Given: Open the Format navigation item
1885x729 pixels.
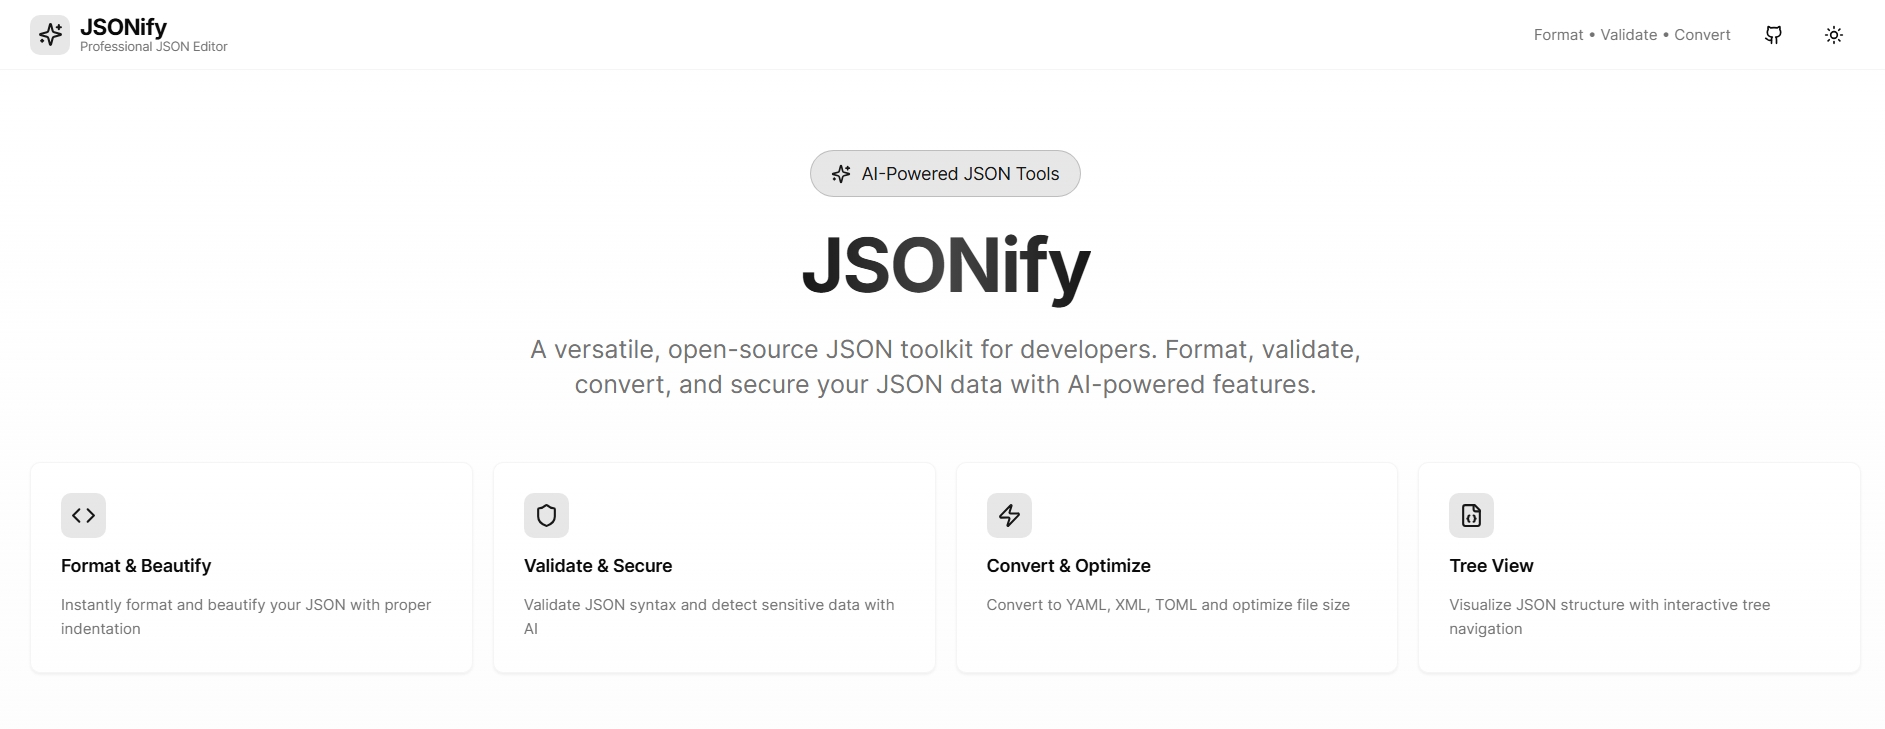Looking at the screenshot, I should tap(1558, 34).
